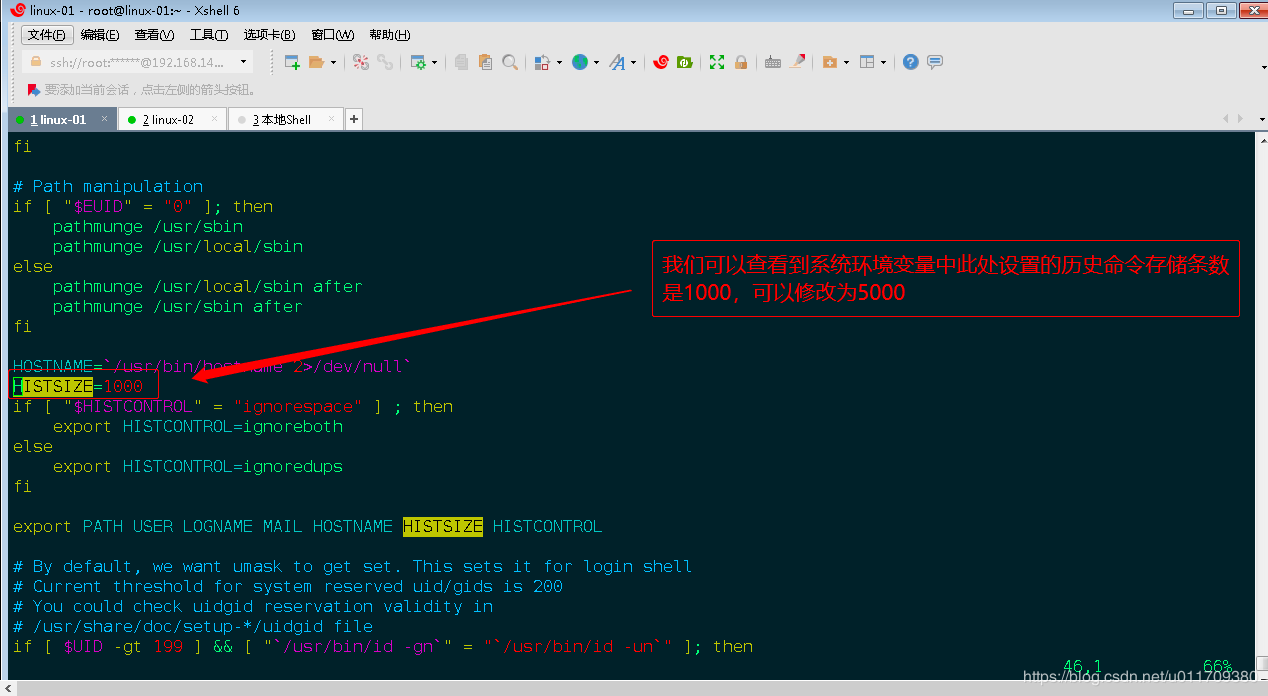
Task: Click the window Layout icon
Action: click(867, 62)
